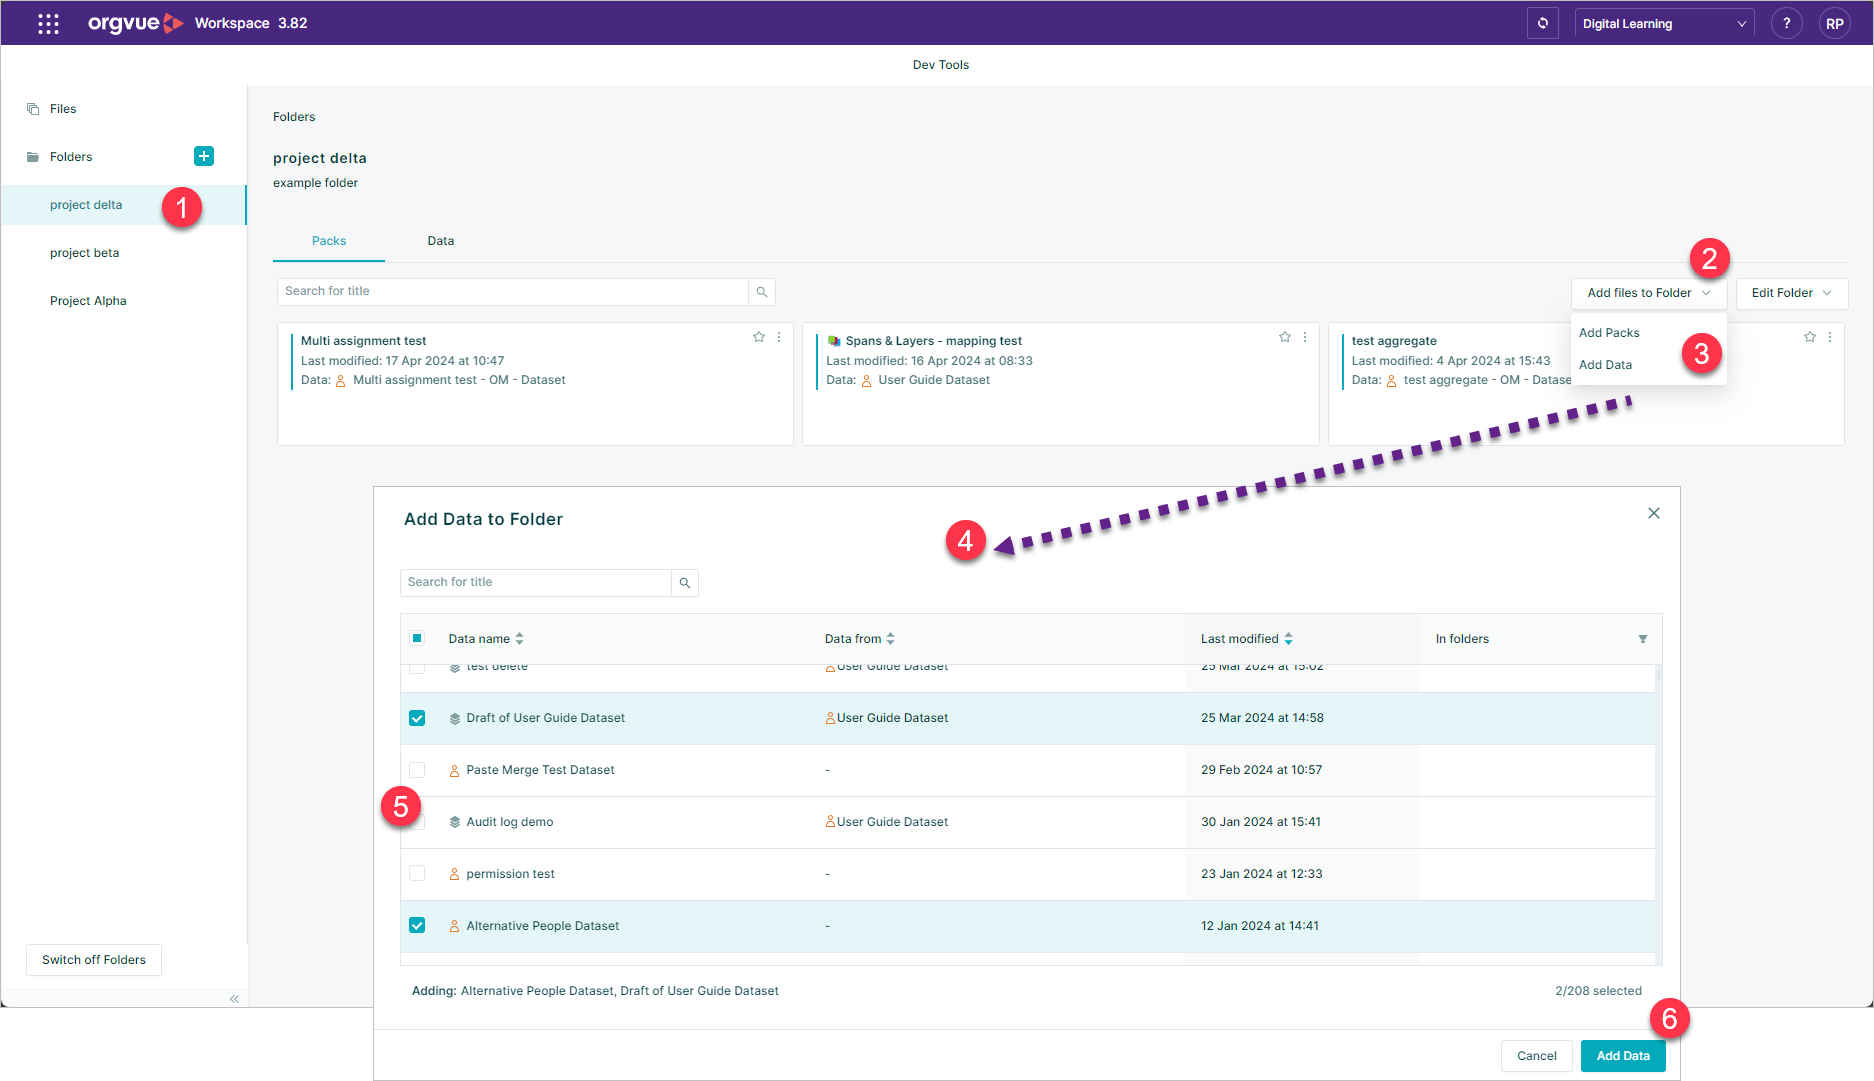Screen dimensions: 1874x1081
Task: Click search icon in Add Data dialog
Action: [x=685, y=583]
